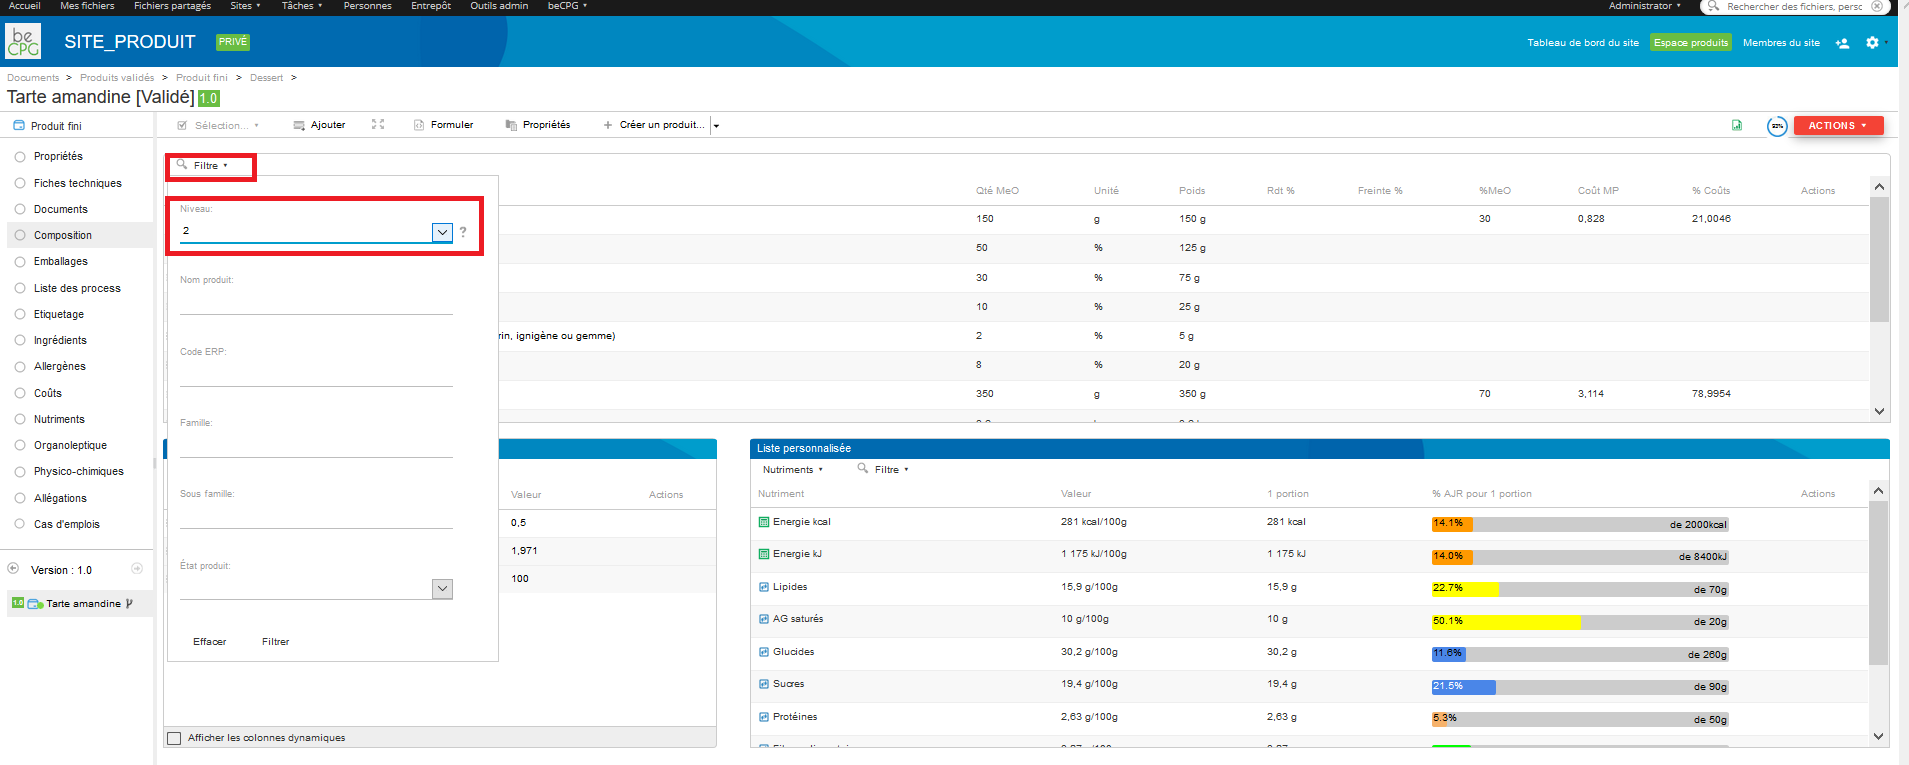Click the green spreadsheet export icon

click(x=1737, y=125)
